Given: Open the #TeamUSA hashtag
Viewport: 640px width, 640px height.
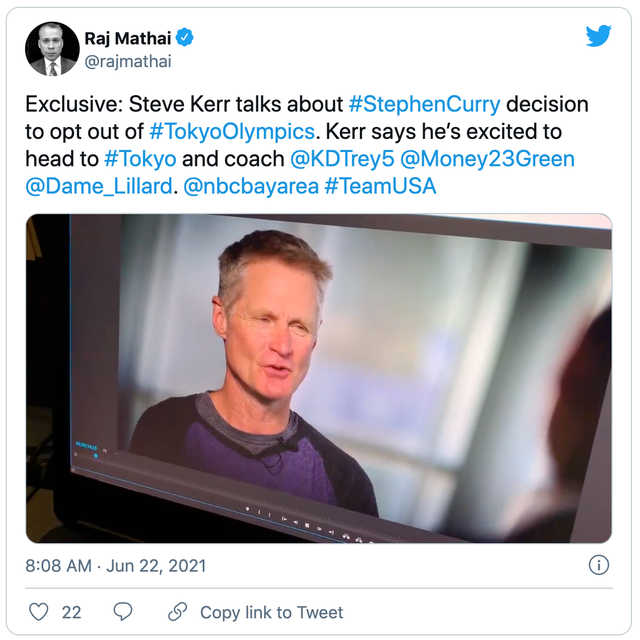Looking at the screenshot, I should tap(380, 186).
